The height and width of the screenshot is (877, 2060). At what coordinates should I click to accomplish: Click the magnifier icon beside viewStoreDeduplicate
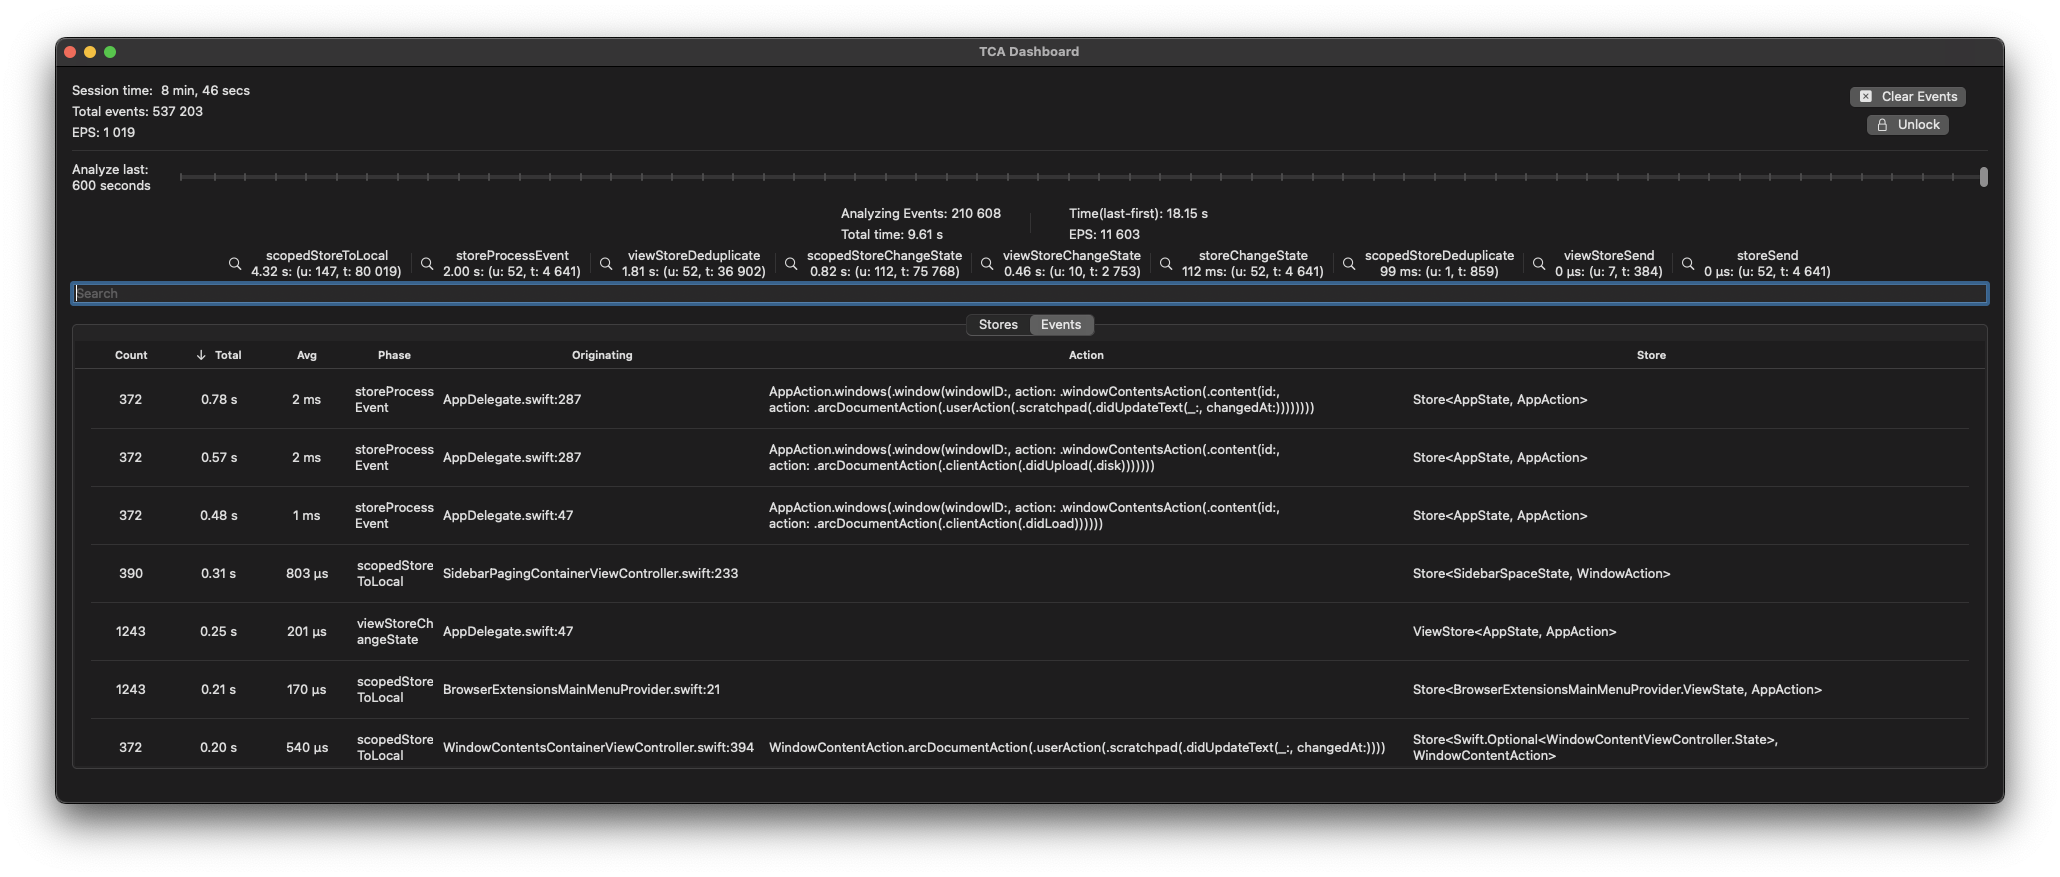click(x=606, y=264)
